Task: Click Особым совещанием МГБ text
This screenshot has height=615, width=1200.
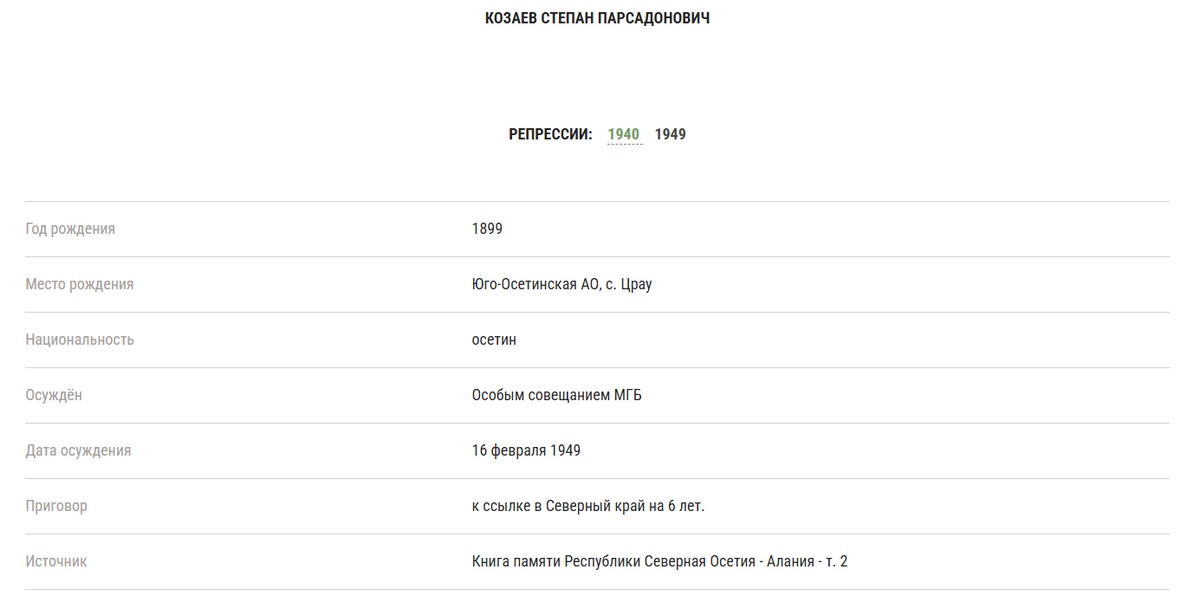Action: click(556, 395)
